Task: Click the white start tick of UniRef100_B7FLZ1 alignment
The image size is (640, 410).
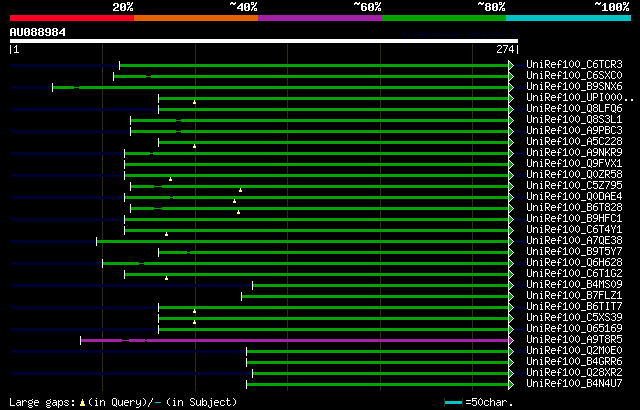Action: point(242,296)
